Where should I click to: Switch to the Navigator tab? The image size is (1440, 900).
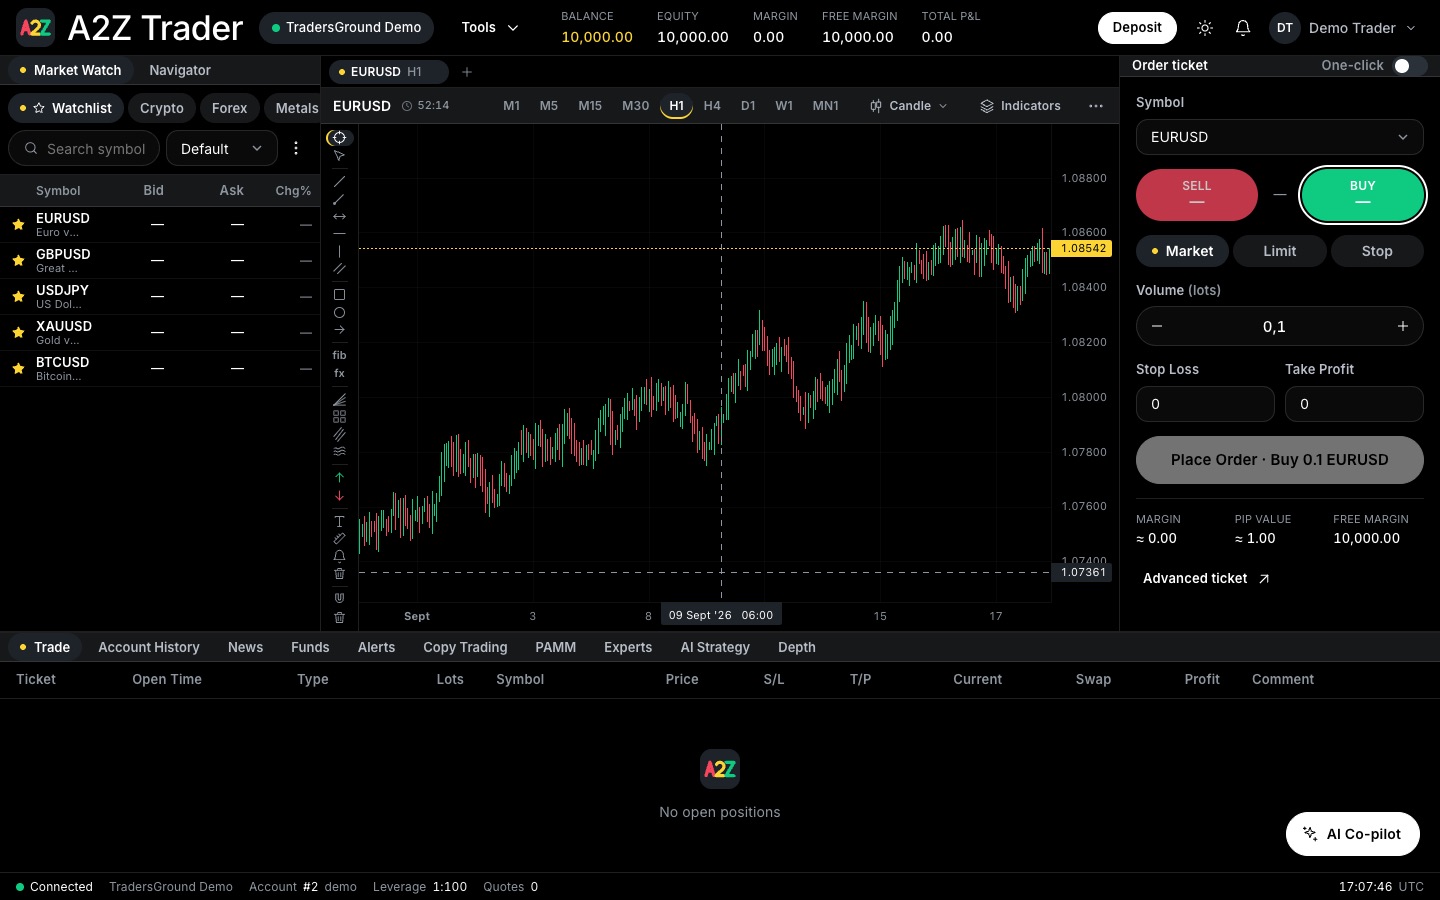(180, 70)
